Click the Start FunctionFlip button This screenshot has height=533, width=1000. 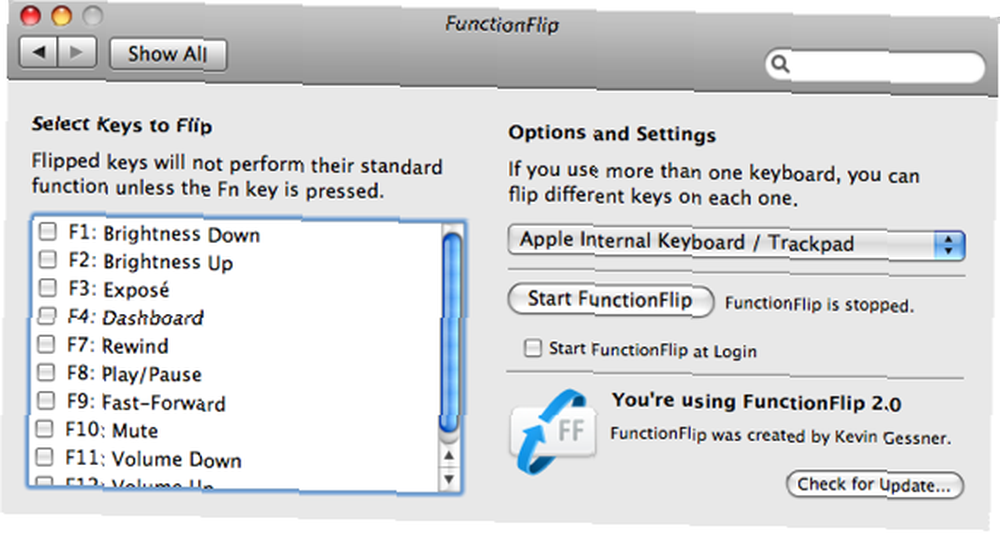610,300
